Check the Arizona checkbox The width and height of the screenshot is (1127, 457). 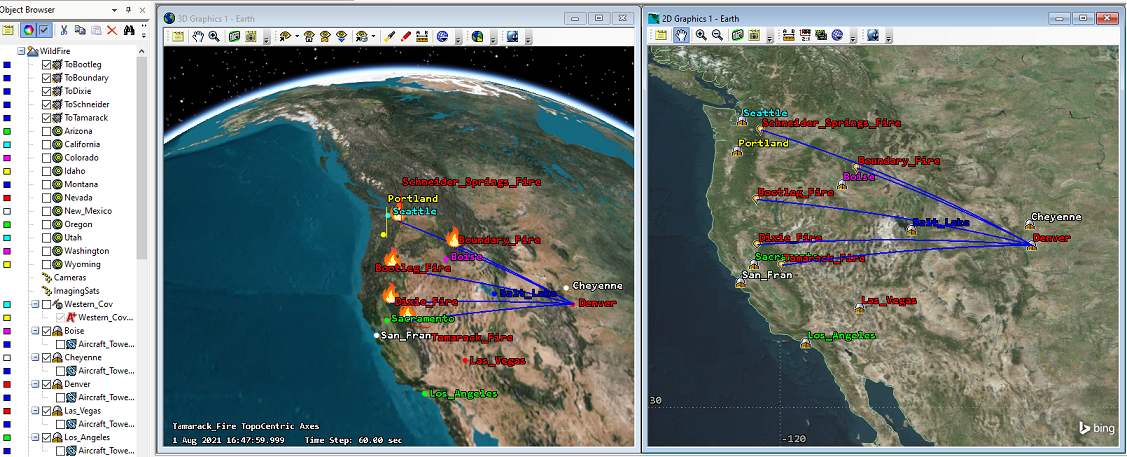pos(47,131)
